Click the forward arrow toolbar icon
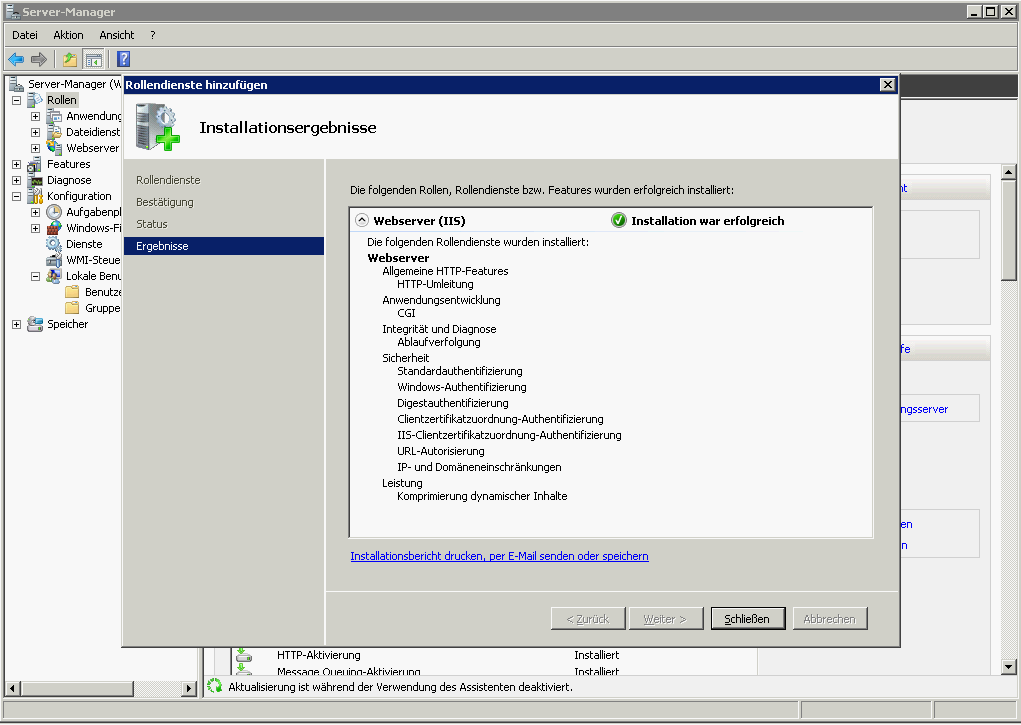The height and width of the screenshot is (725, 1021). [x=39, y=60]
